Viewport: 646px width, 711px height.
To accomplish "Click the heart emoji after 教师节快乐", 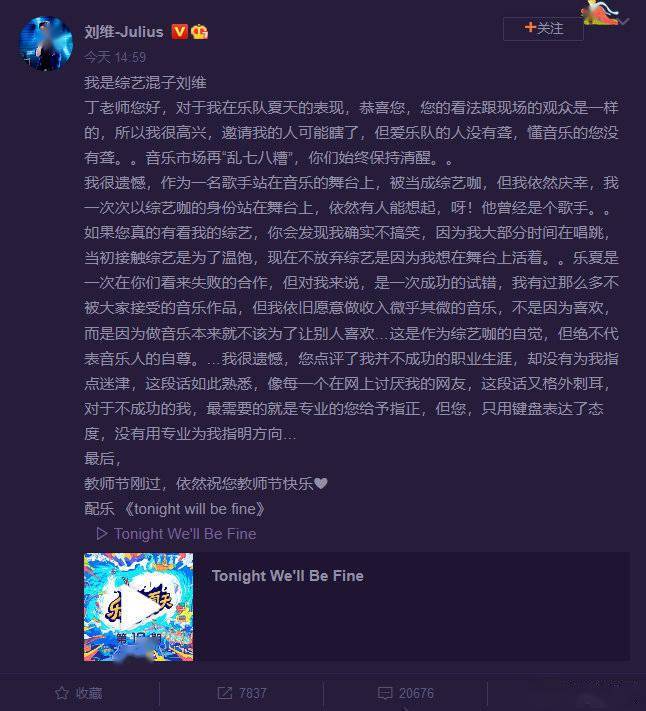I will 321,483.
